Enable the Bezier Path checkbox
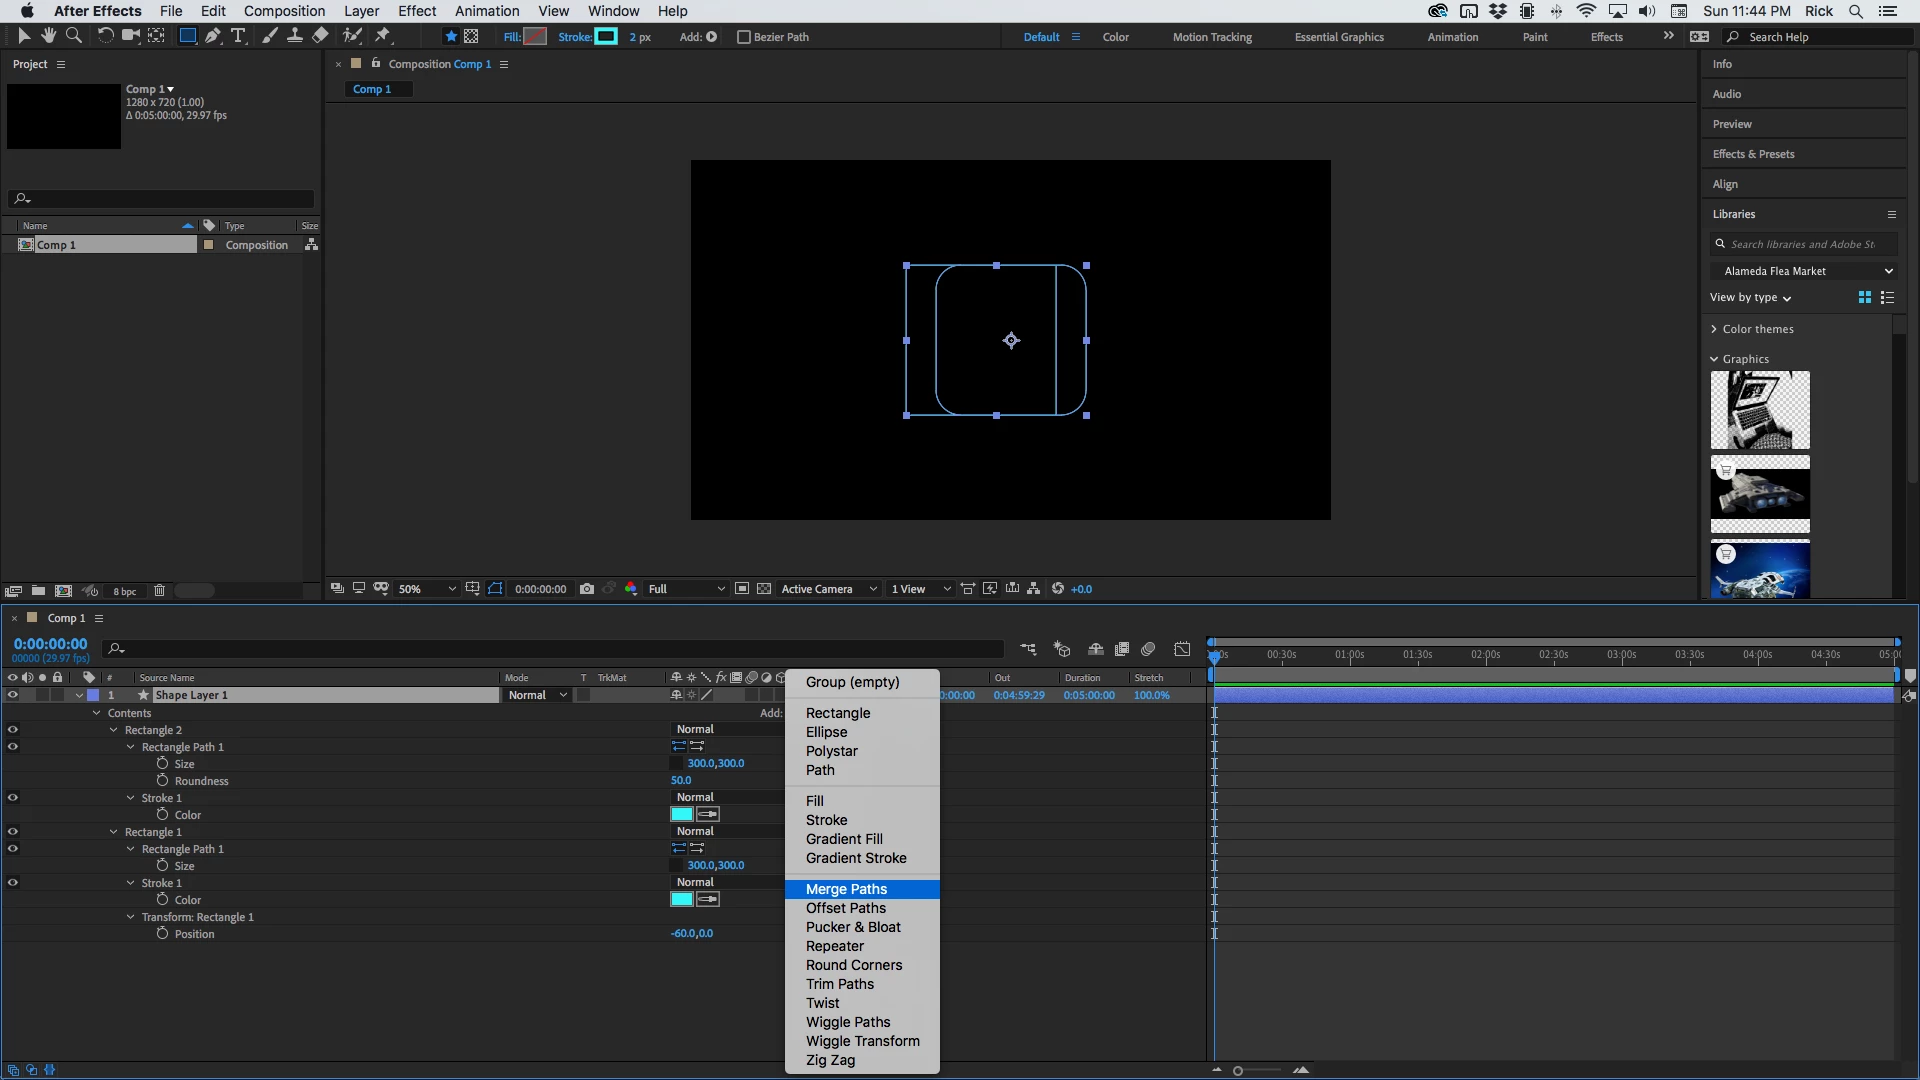This screenshot has width=1920, height=1080. coord(743,37)
